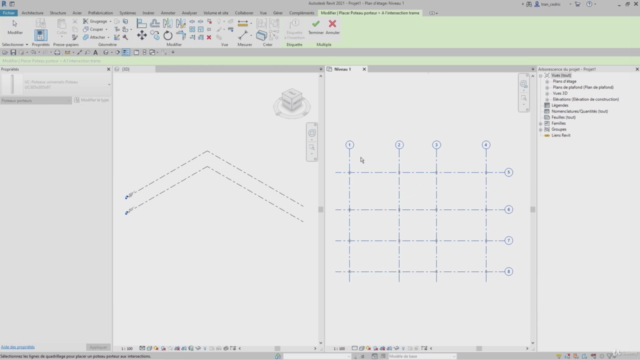Screen dimensions: 640x360
Task: Select the Offset tool in Modifier panel
Action: (x=155, y=23)
